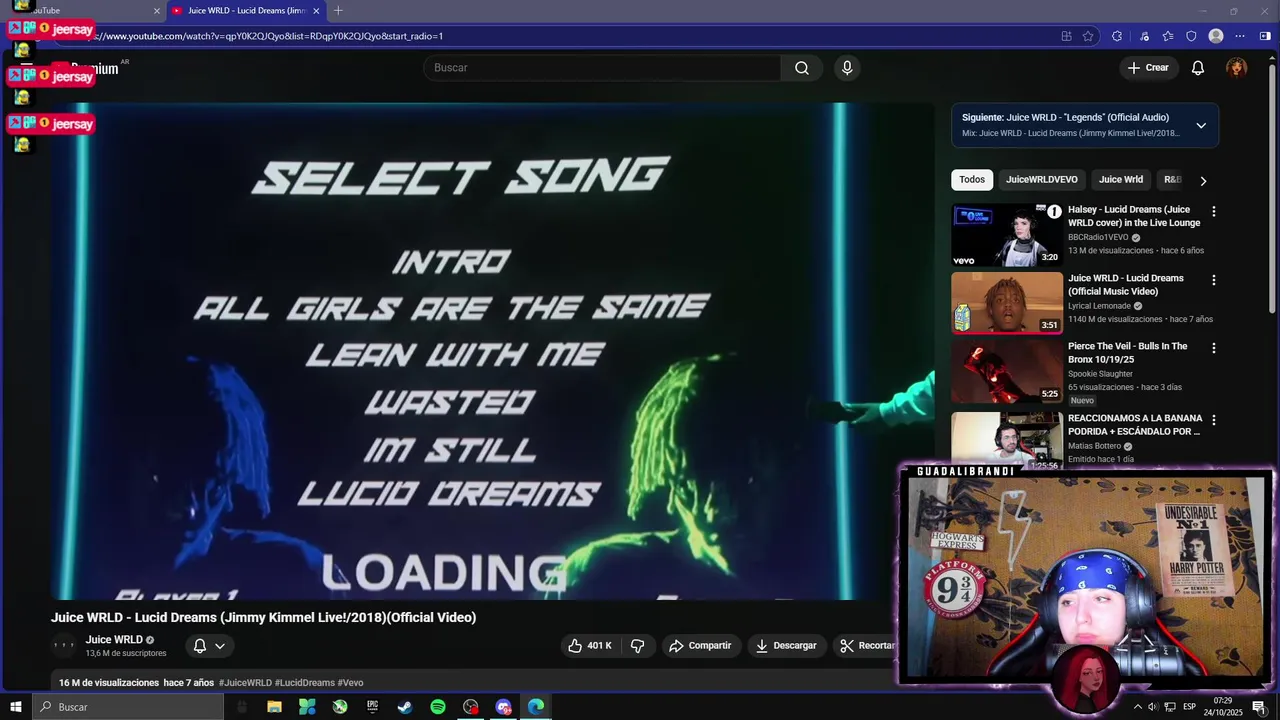Show hidden system tray icons chevron
1280x720 pixels.
1137,707
